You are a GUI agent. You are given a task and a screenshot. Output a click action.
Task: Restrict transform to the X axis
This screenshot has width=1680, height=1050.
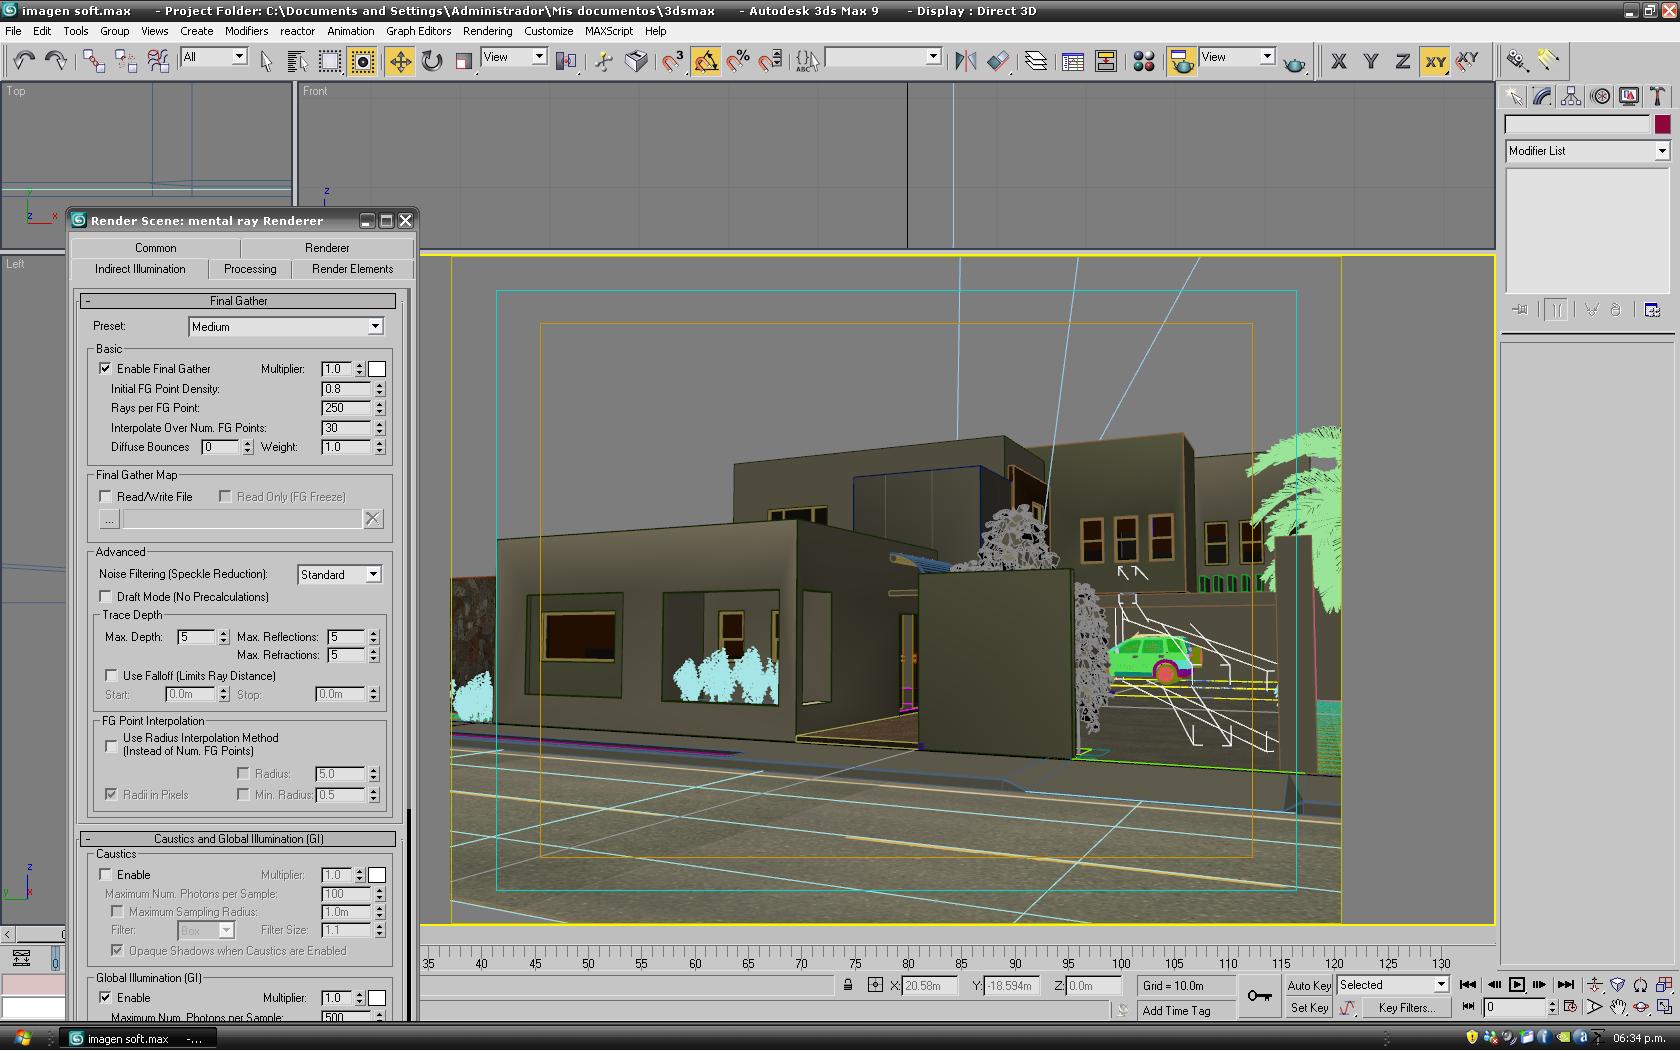1339,61
